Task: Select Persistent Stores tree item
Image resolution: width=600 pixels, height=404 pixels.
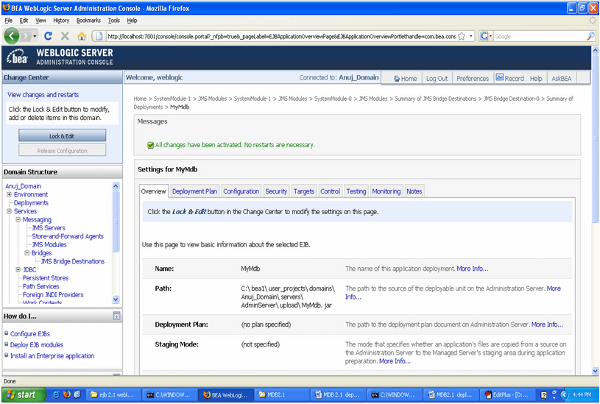Action: point(45,278)
